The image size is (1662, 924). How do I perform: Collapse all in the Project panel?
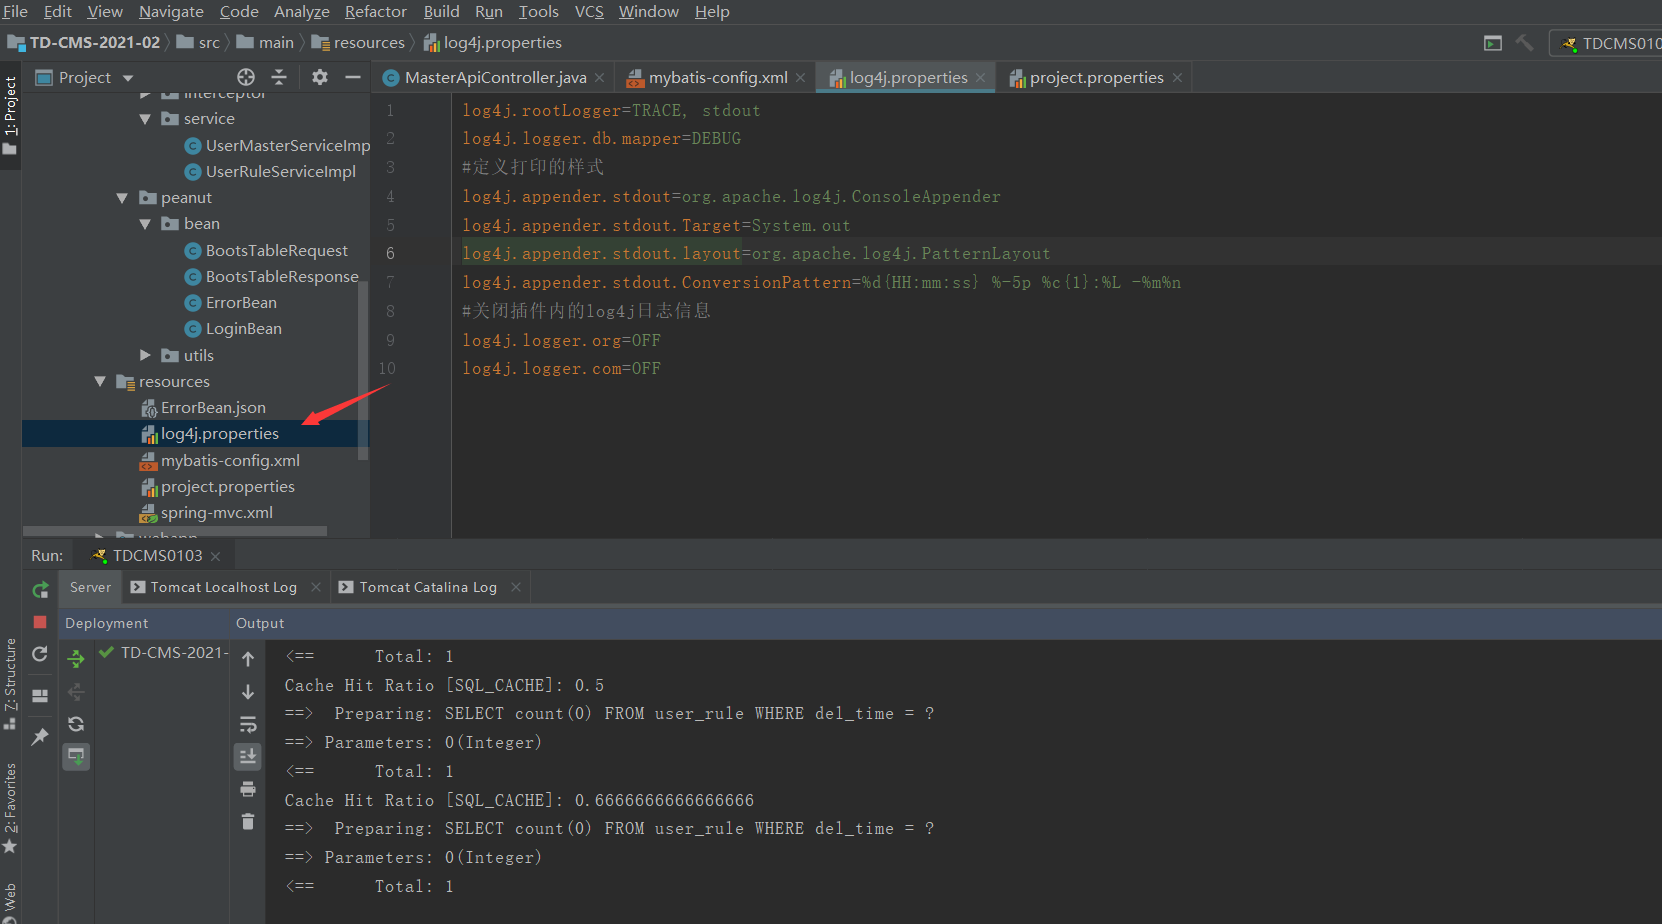coord(279,77)
